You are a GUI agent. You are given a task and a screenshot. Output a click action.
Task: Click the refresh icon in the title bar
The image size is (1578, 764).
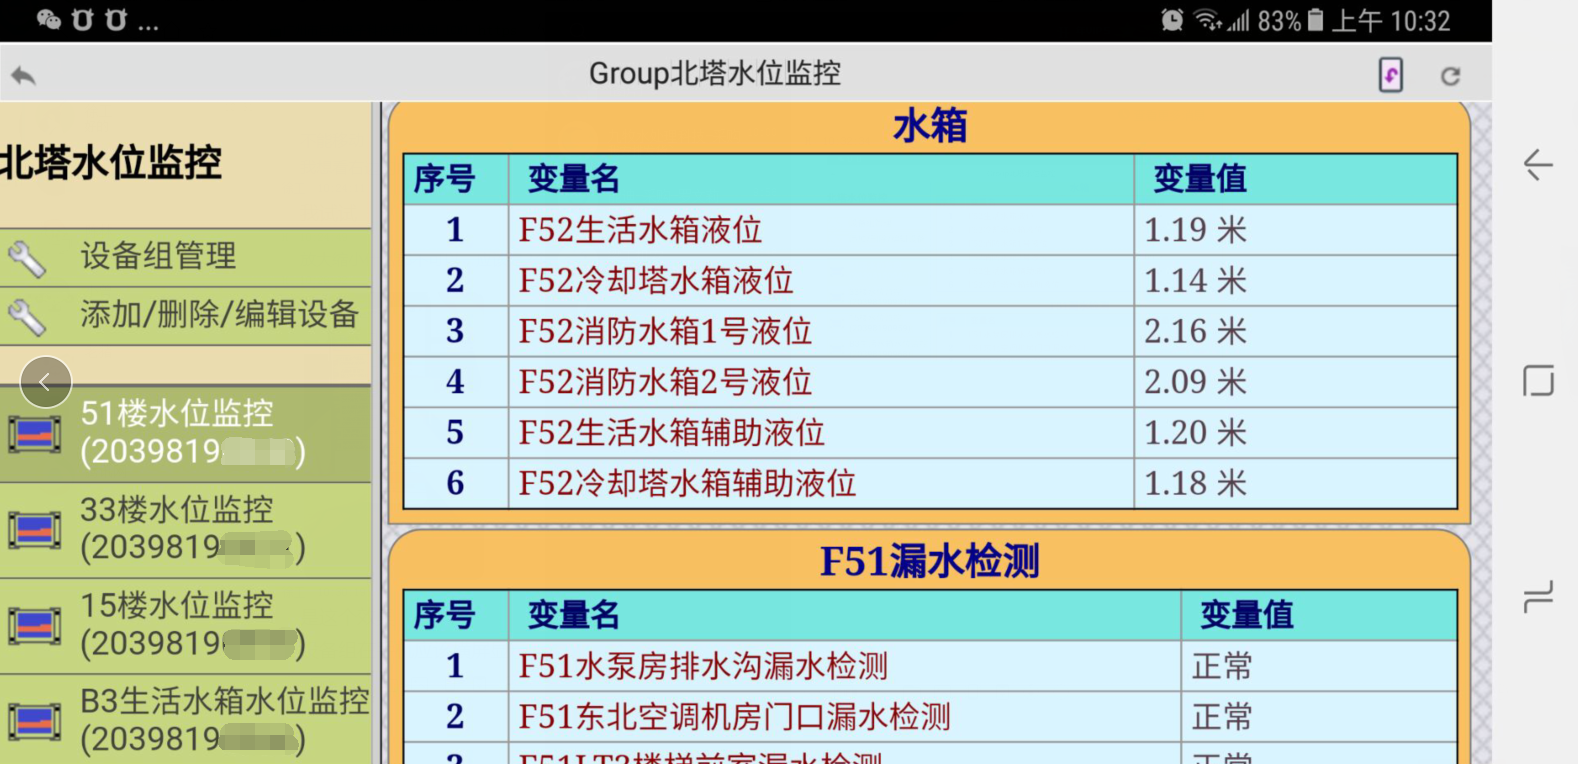click(x=1450, y=75)
